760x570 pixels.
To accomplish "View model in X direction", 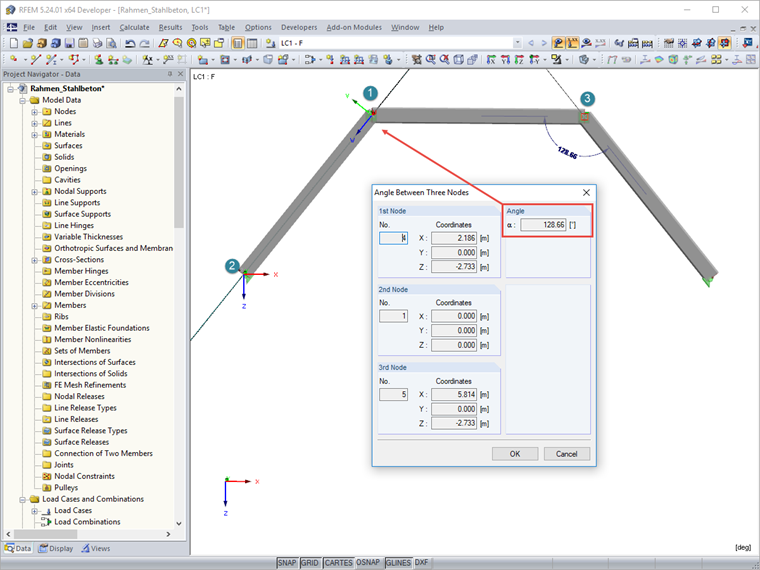I will pyautogui.click(x=491, y=60).
